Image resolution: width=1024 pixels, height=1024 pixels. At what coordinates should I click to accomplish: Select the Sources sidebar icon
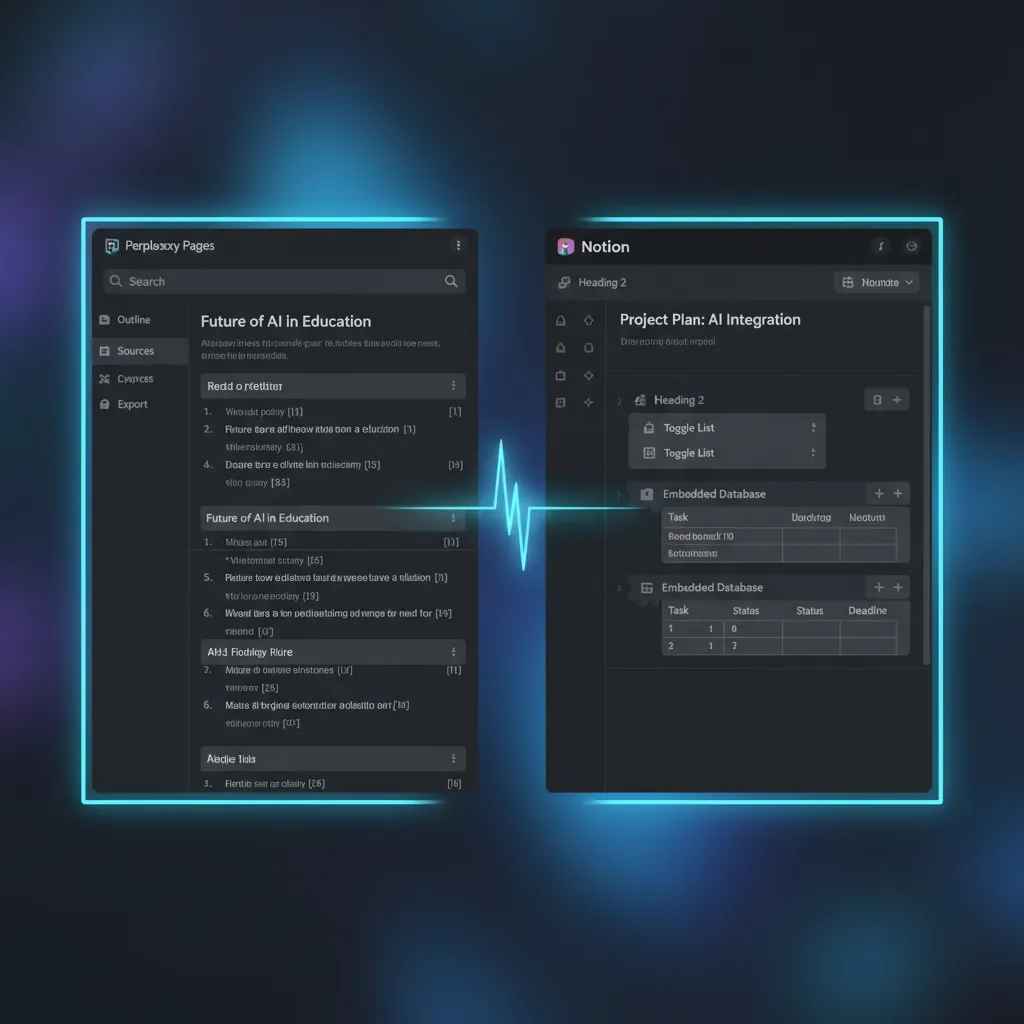coord(106,350)
